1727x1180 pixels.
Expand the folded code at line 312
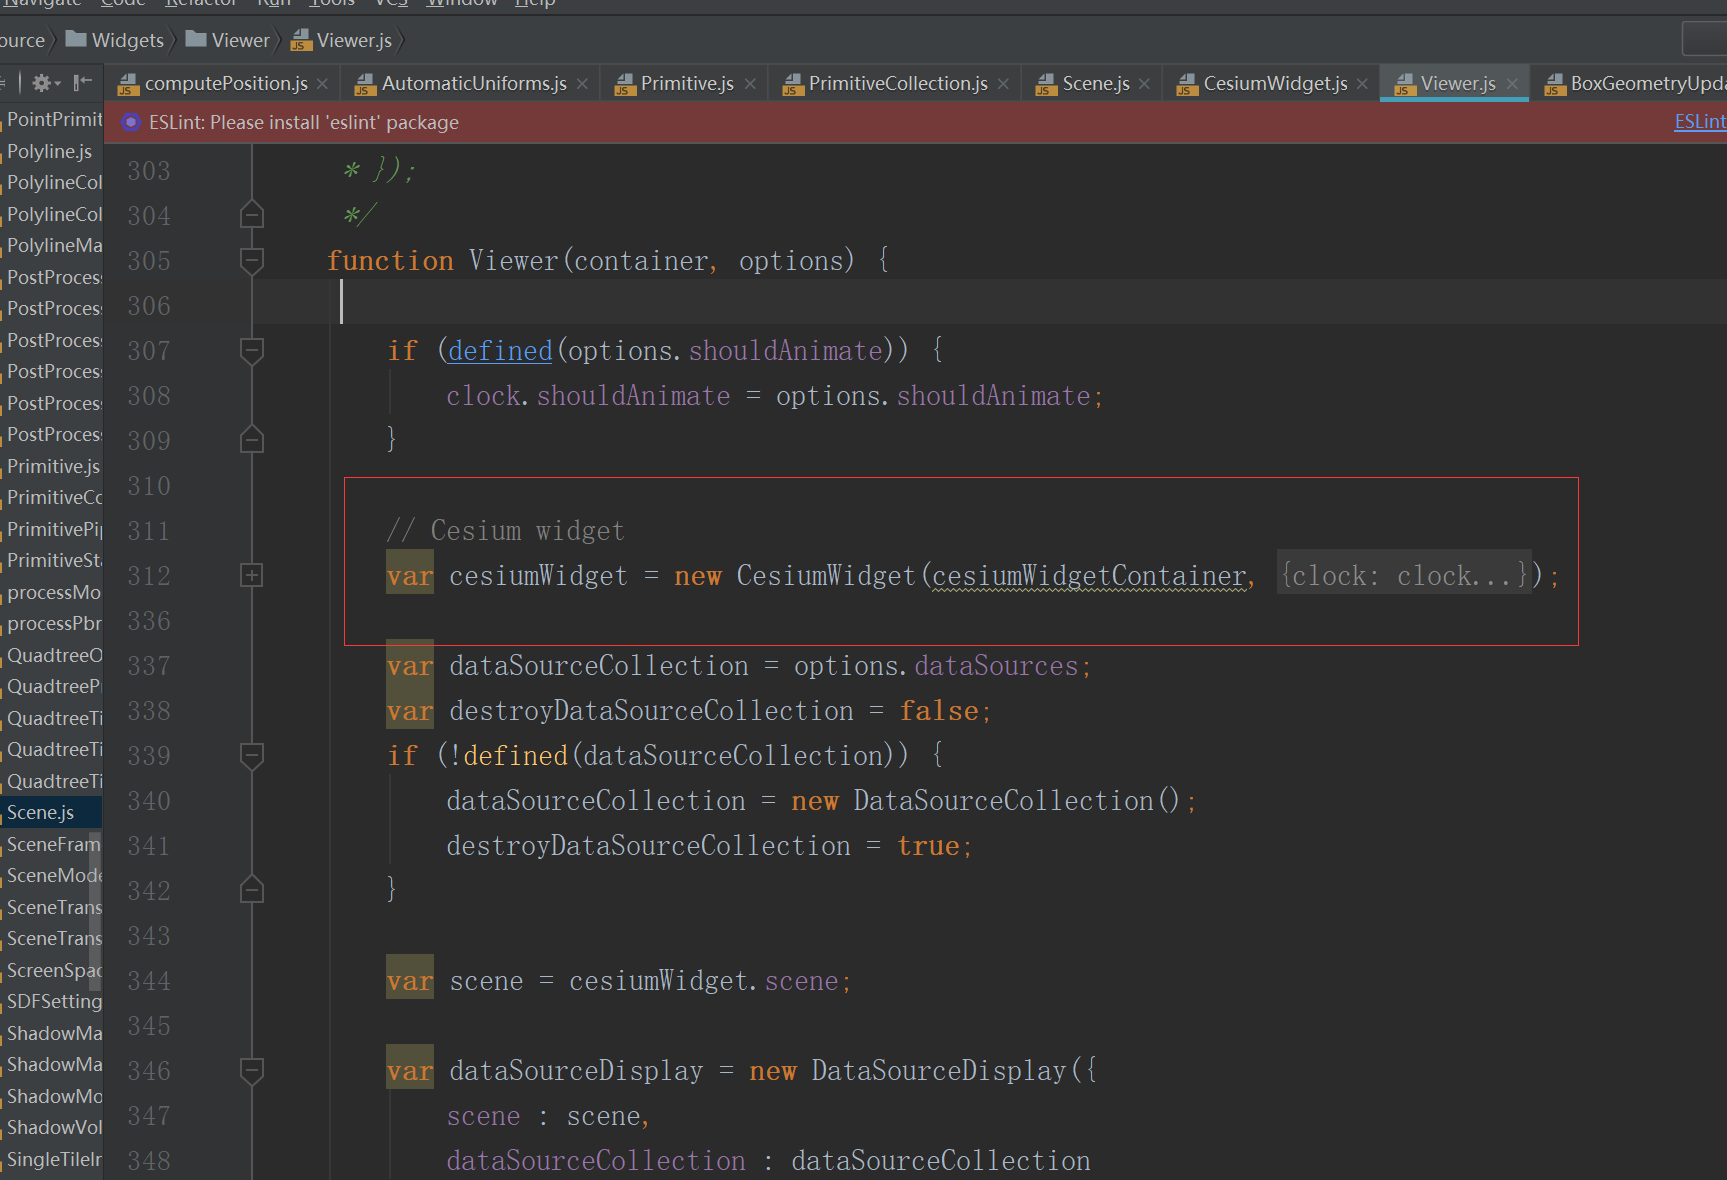coord(252,575)
